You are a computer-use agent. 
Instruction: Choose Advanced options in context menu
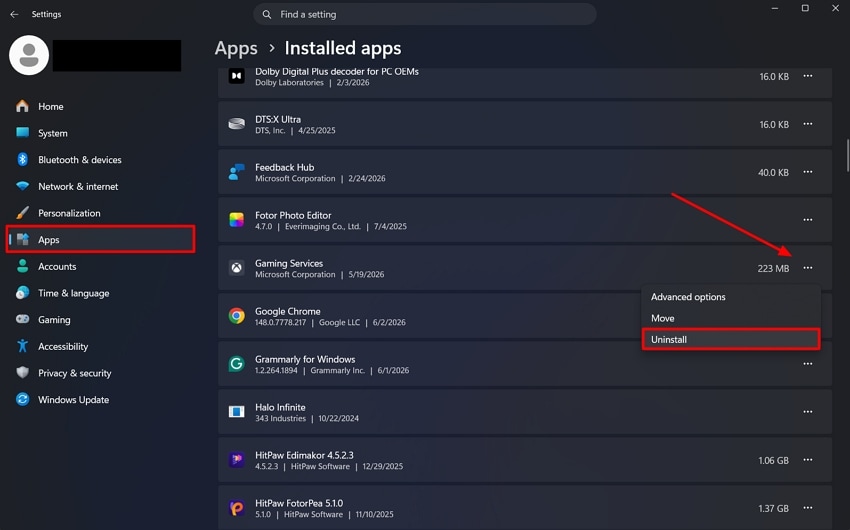coord(731,297)
